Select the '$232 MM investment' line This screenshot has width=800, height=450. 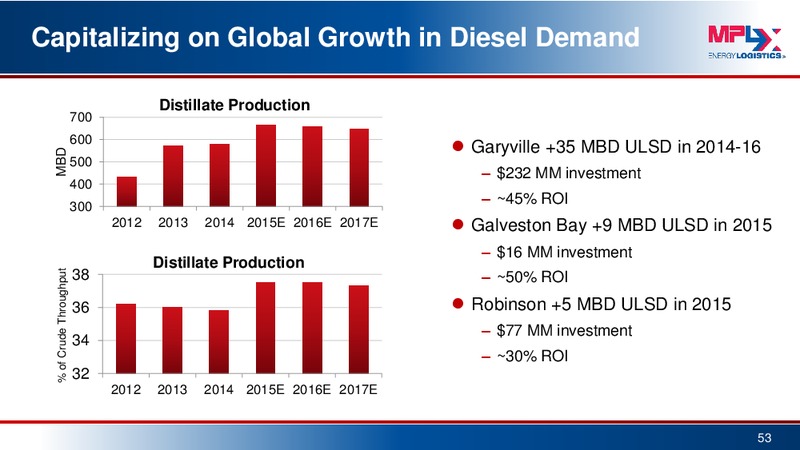pyautogui.click(x=568, y=173)
